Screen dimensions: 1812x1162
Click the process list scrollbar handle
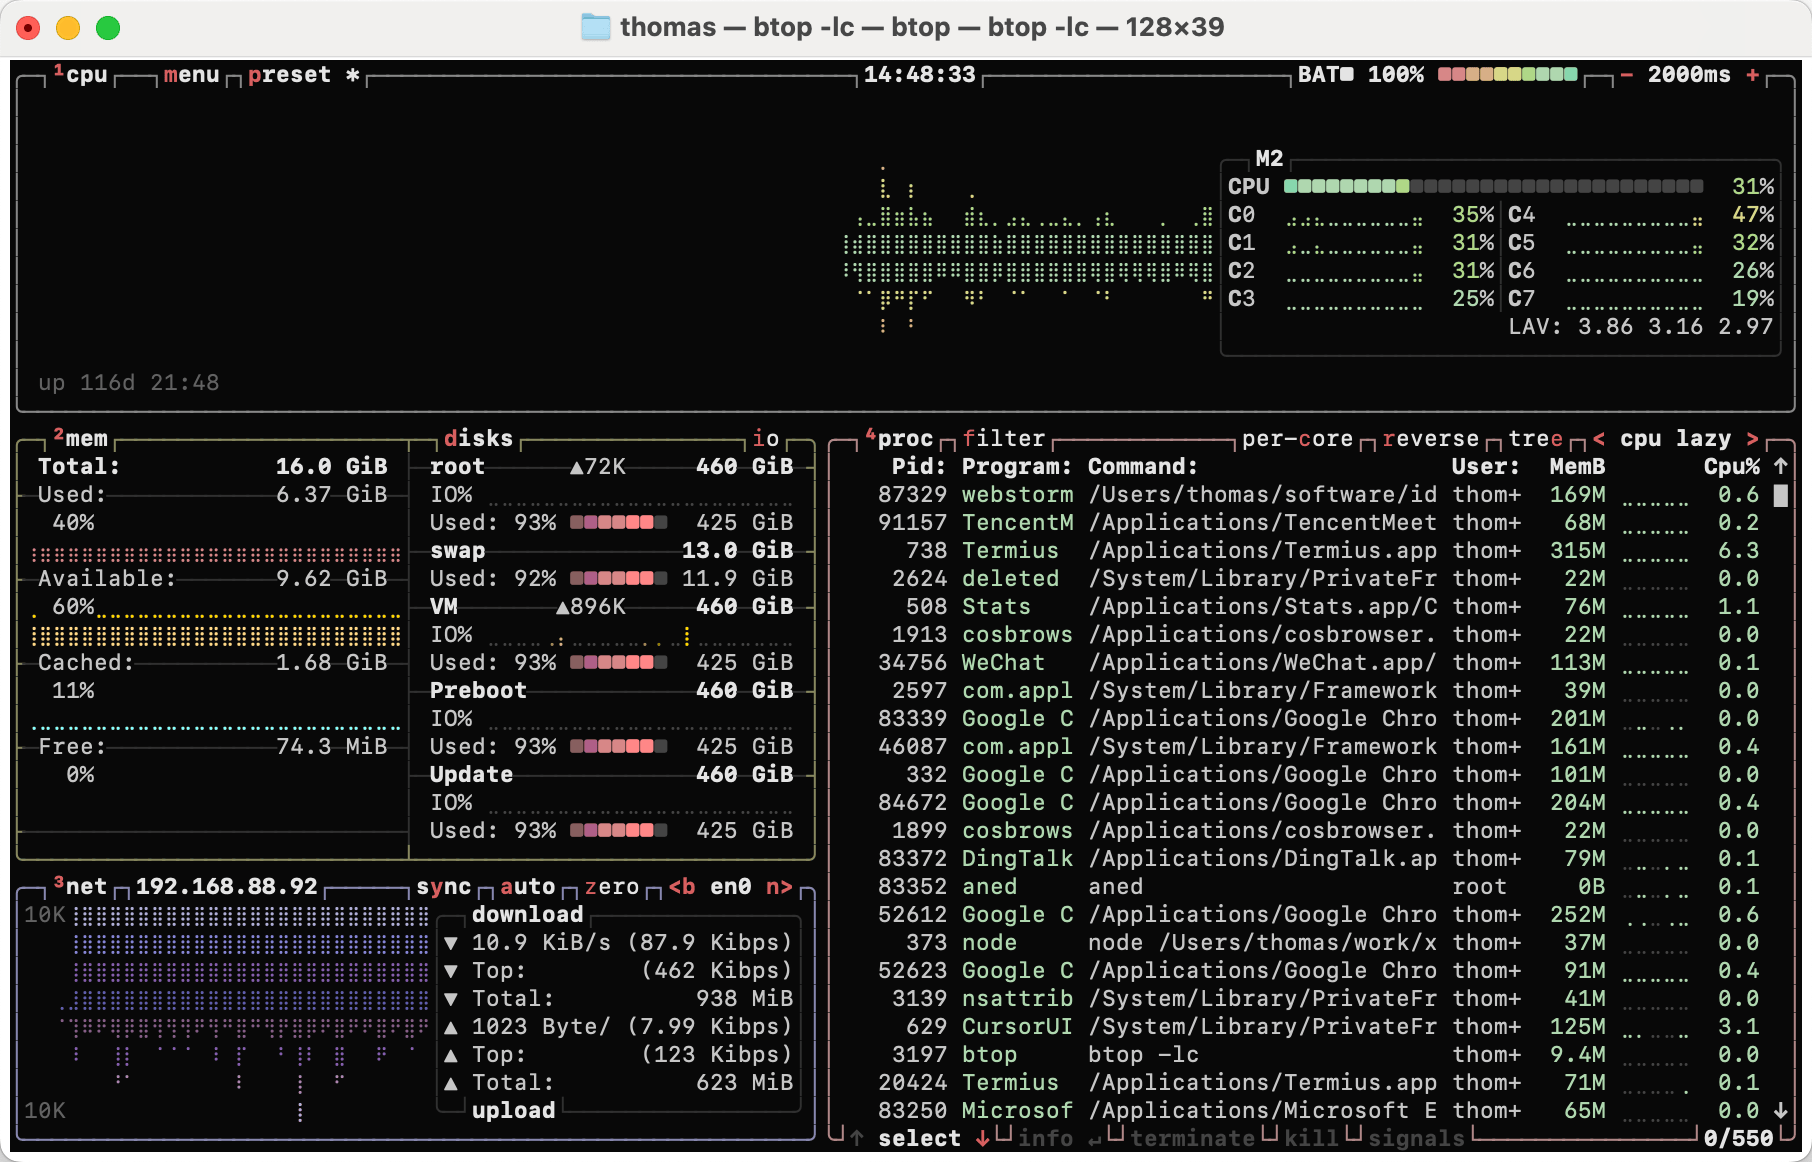1780,495
